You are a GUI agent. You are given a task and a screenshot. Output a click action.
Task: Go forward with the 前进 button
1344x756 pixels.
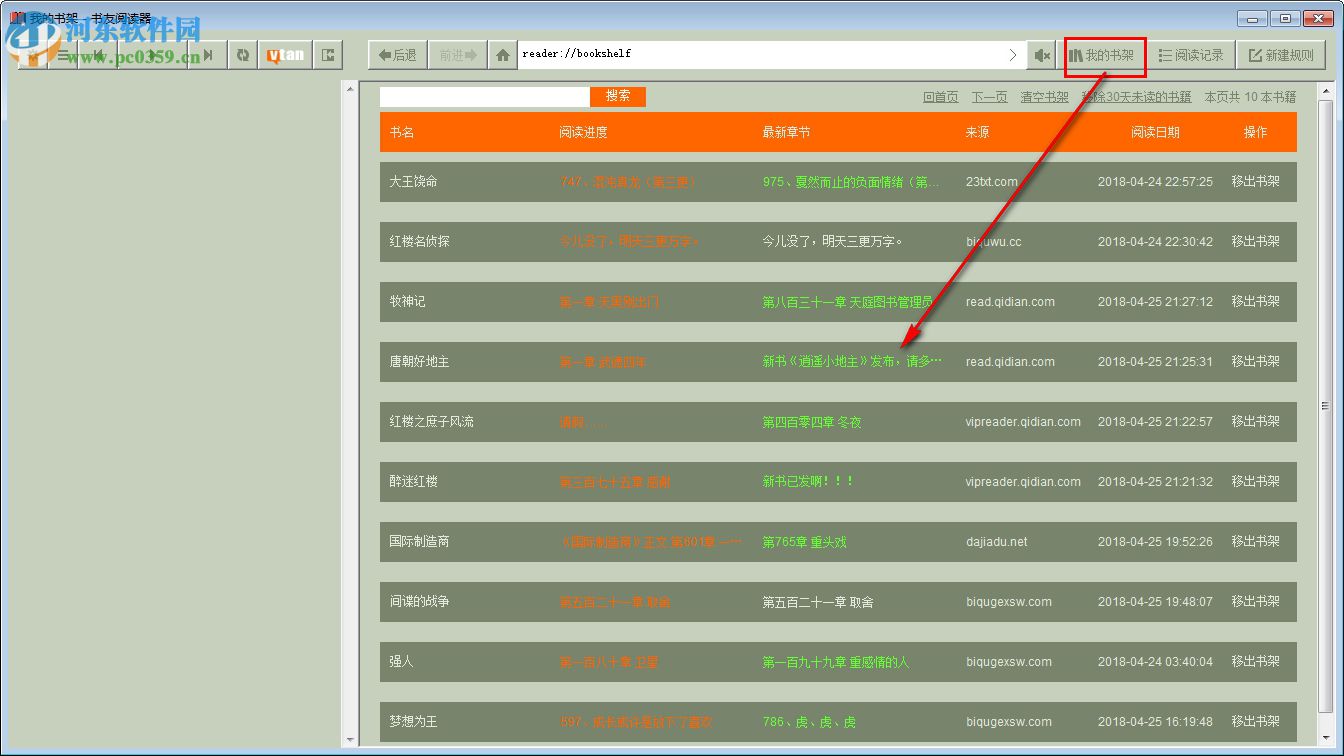(x=457, y=55)
